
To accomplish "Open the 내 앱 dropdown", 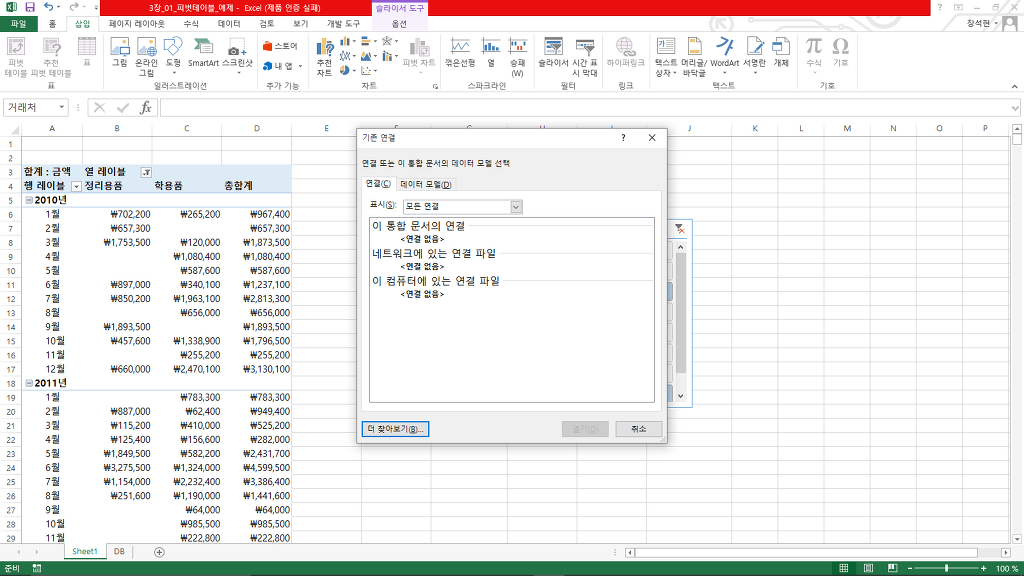I will pos(300,66).
